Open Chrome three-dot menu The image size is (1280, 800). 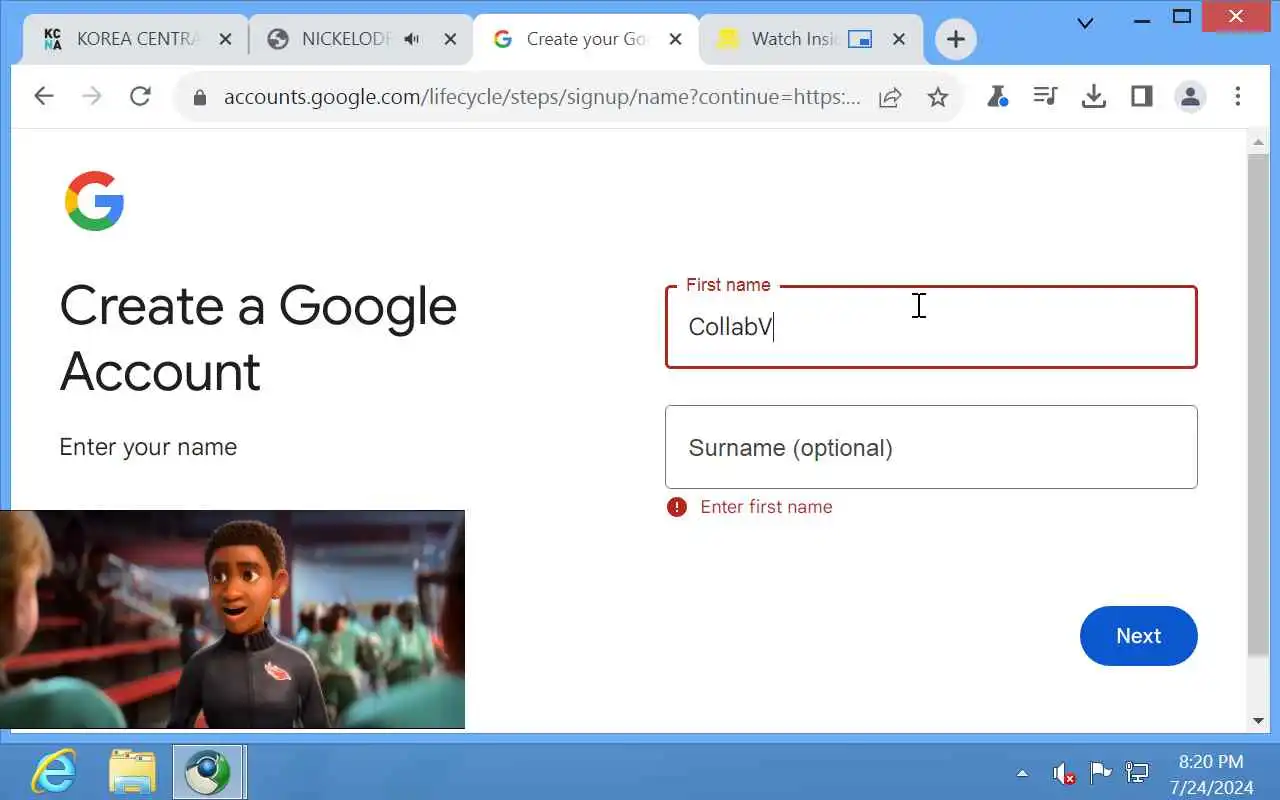pyautogui.click(x=1238, y=96)
